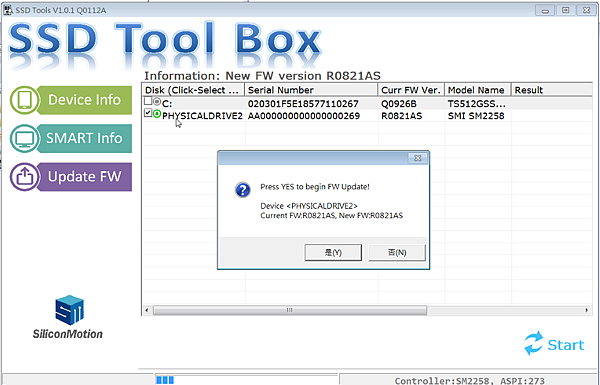Close the FW update confirmation dialog

(417, 158)
